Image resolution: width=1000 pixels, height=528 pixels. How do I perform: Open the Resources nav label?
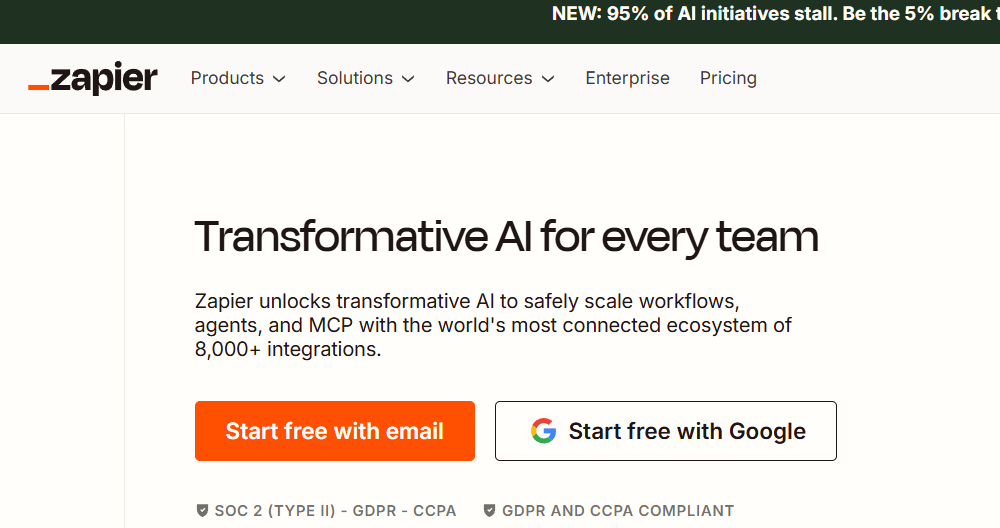click(x=489, y=78)
